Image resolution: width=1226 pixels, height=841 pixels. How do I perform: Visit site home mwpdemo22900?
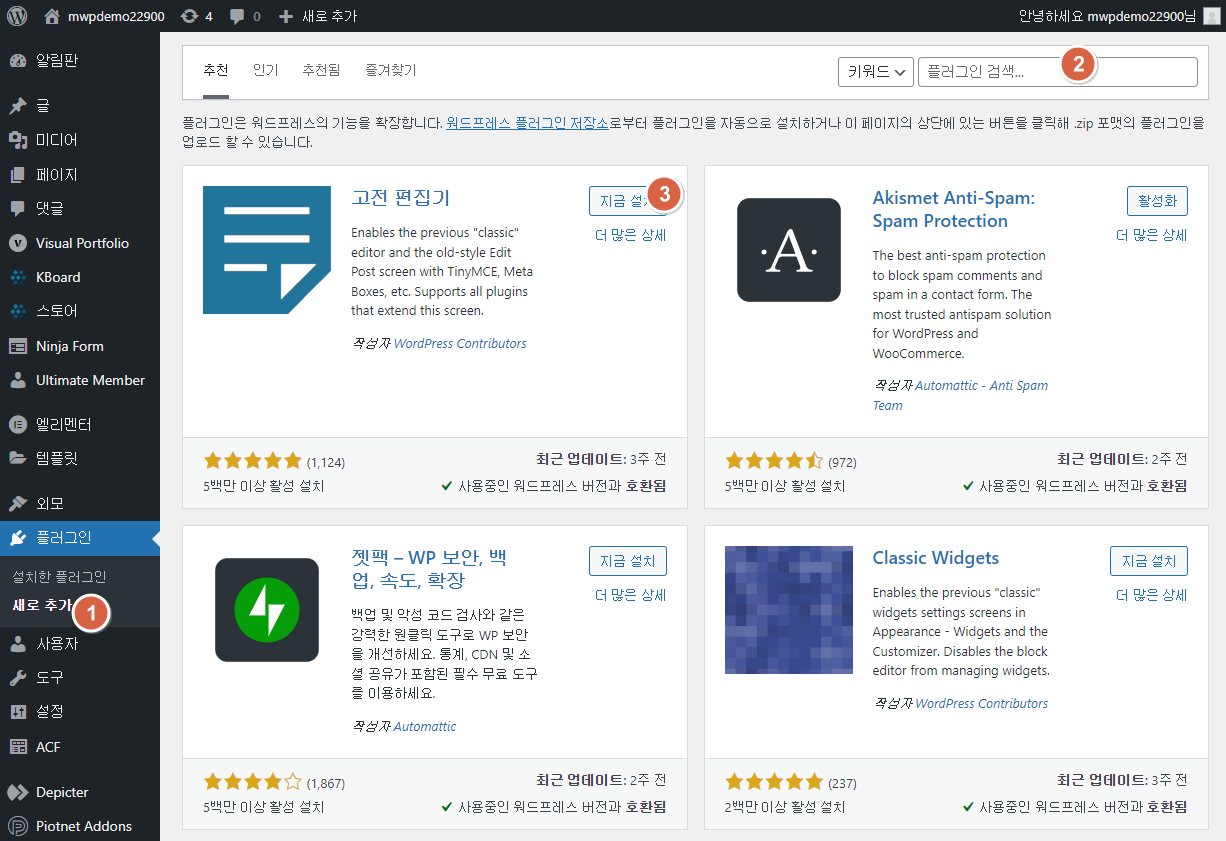tap(104, 16)
